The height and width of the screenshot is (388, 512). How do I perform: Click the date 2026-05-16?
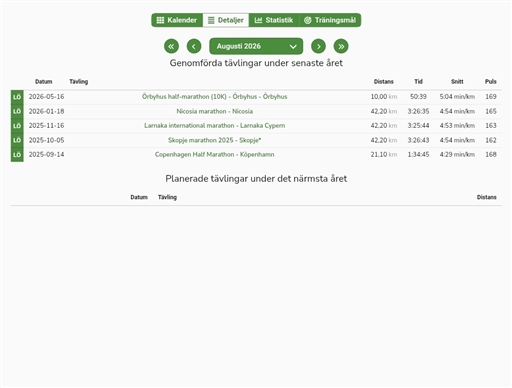pyautogui.click(x=46, y=97)
